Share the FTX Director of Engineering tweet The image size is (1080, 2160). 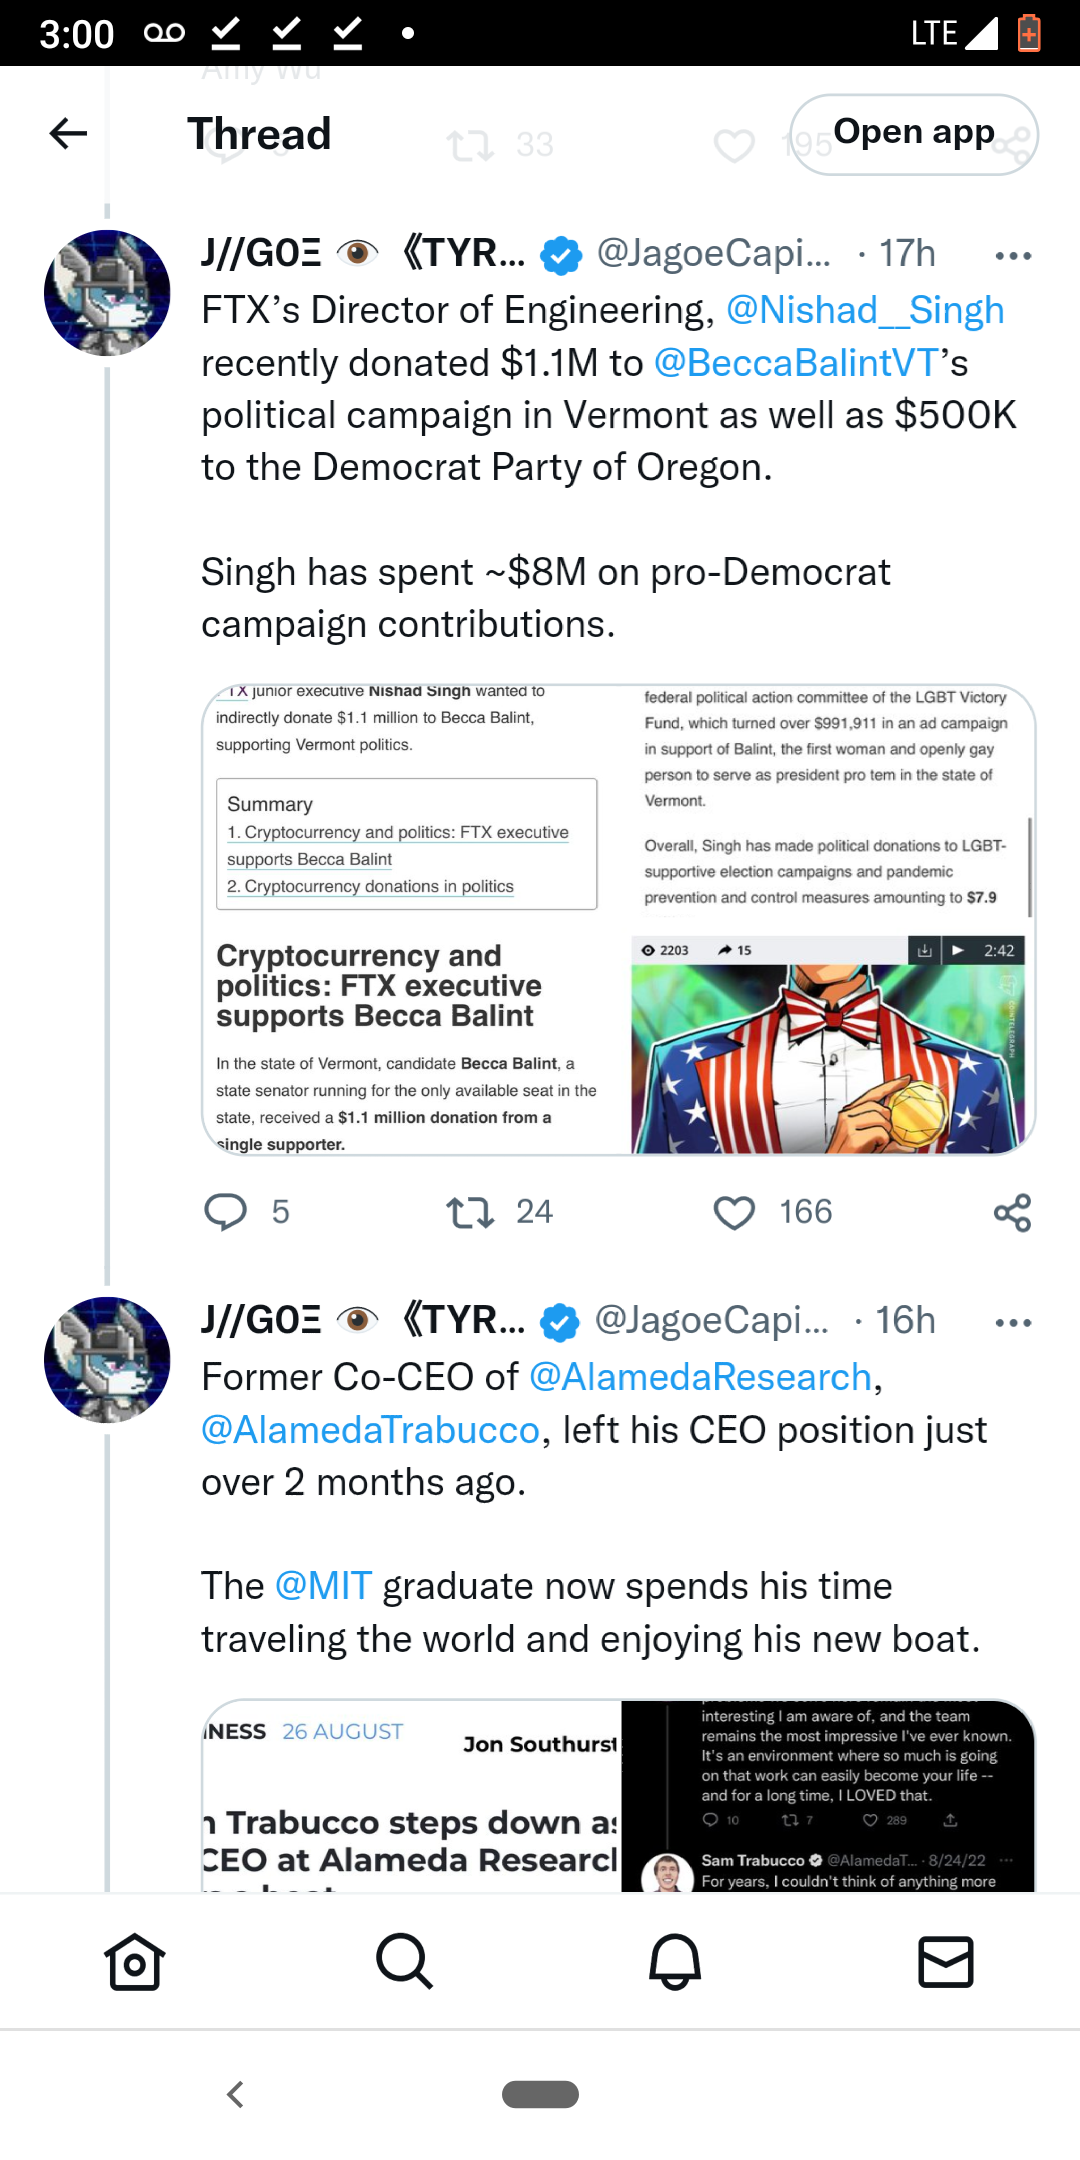1012,1213
